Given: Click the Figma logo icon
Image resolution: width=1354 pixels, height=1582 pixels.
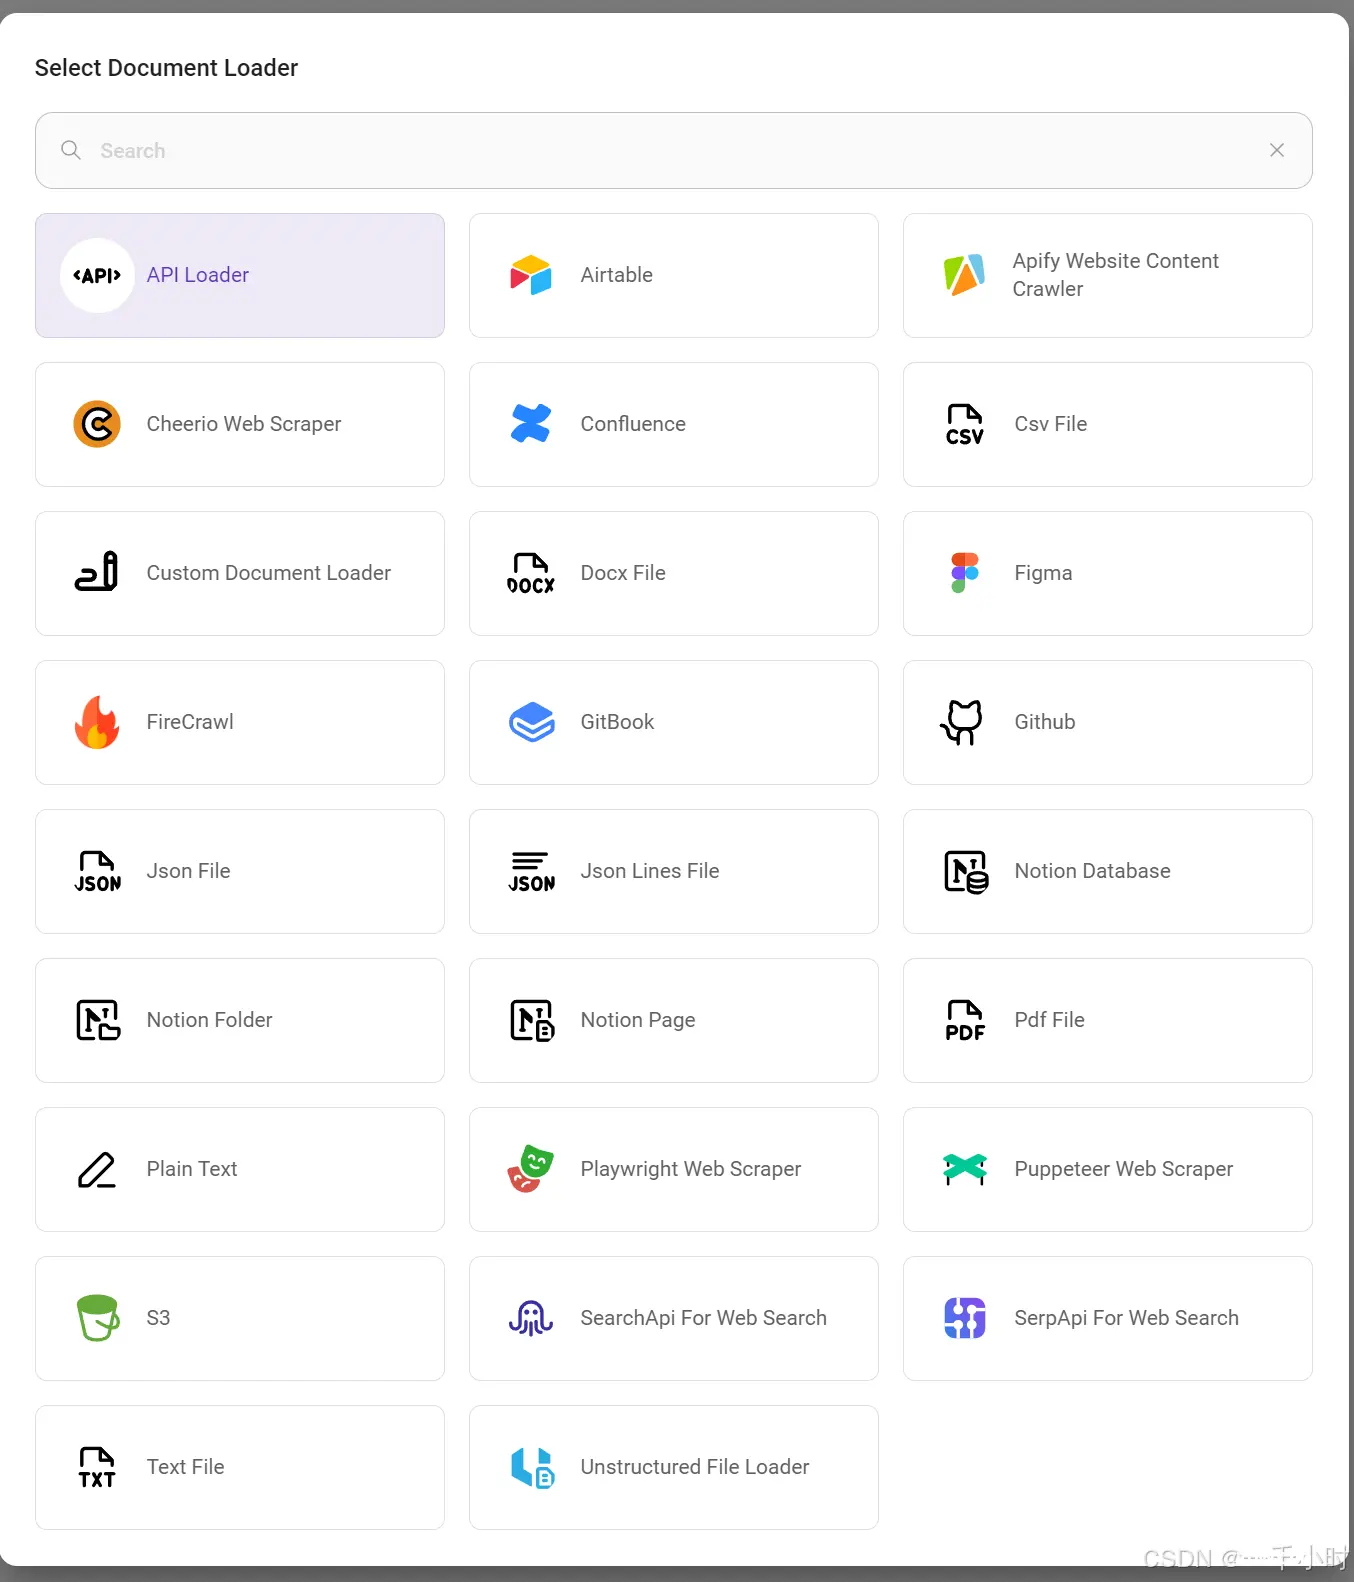Looking at the screenshot, I should tap(965, 573).
